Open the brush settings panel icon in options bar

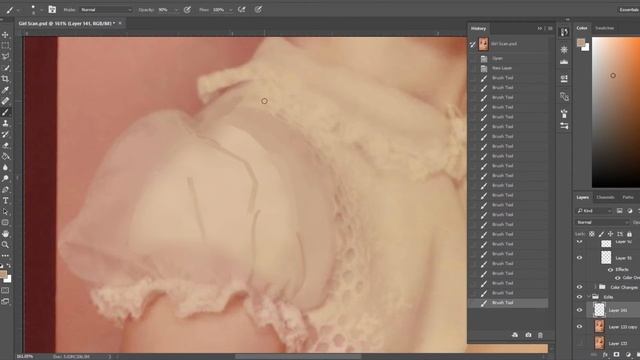click(x=52, y=9)
